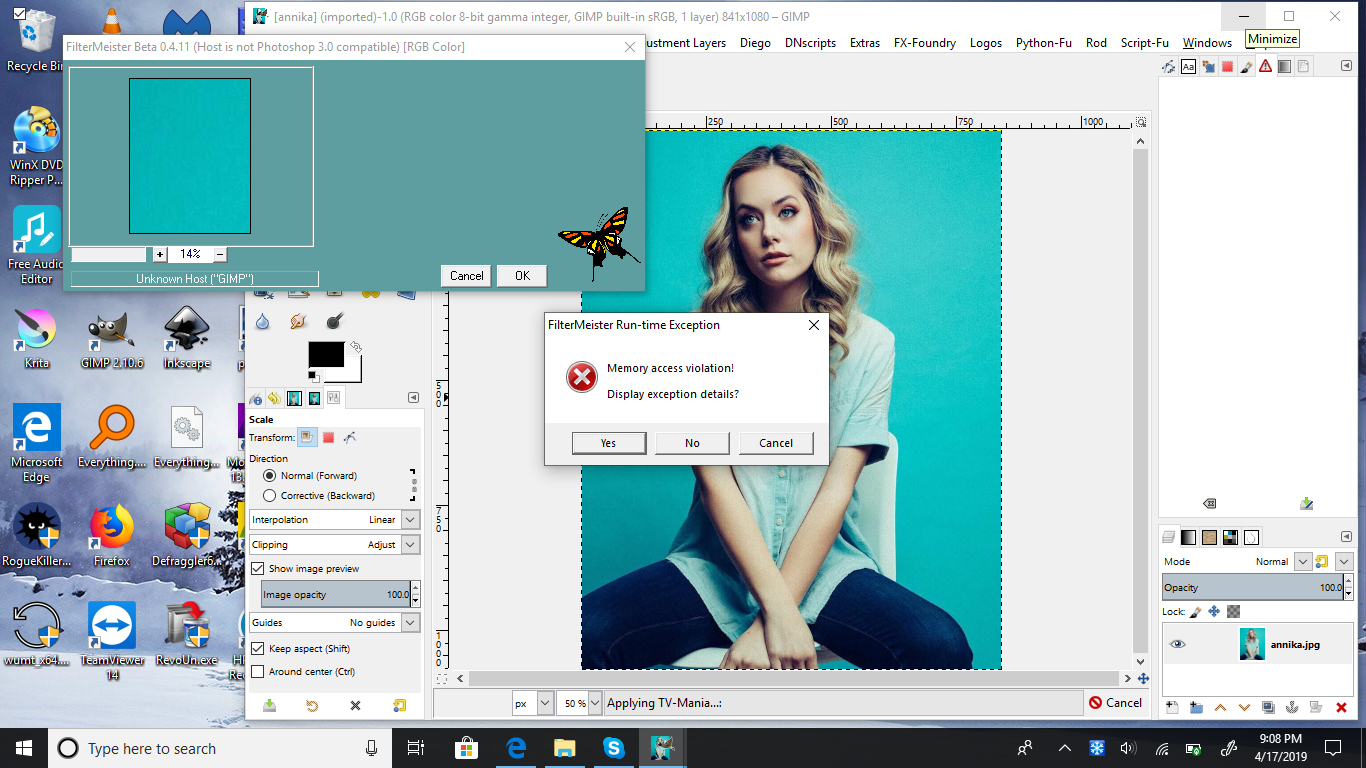
Task: Open the Script-Fu menu
Action: [x=1144, y=43]
